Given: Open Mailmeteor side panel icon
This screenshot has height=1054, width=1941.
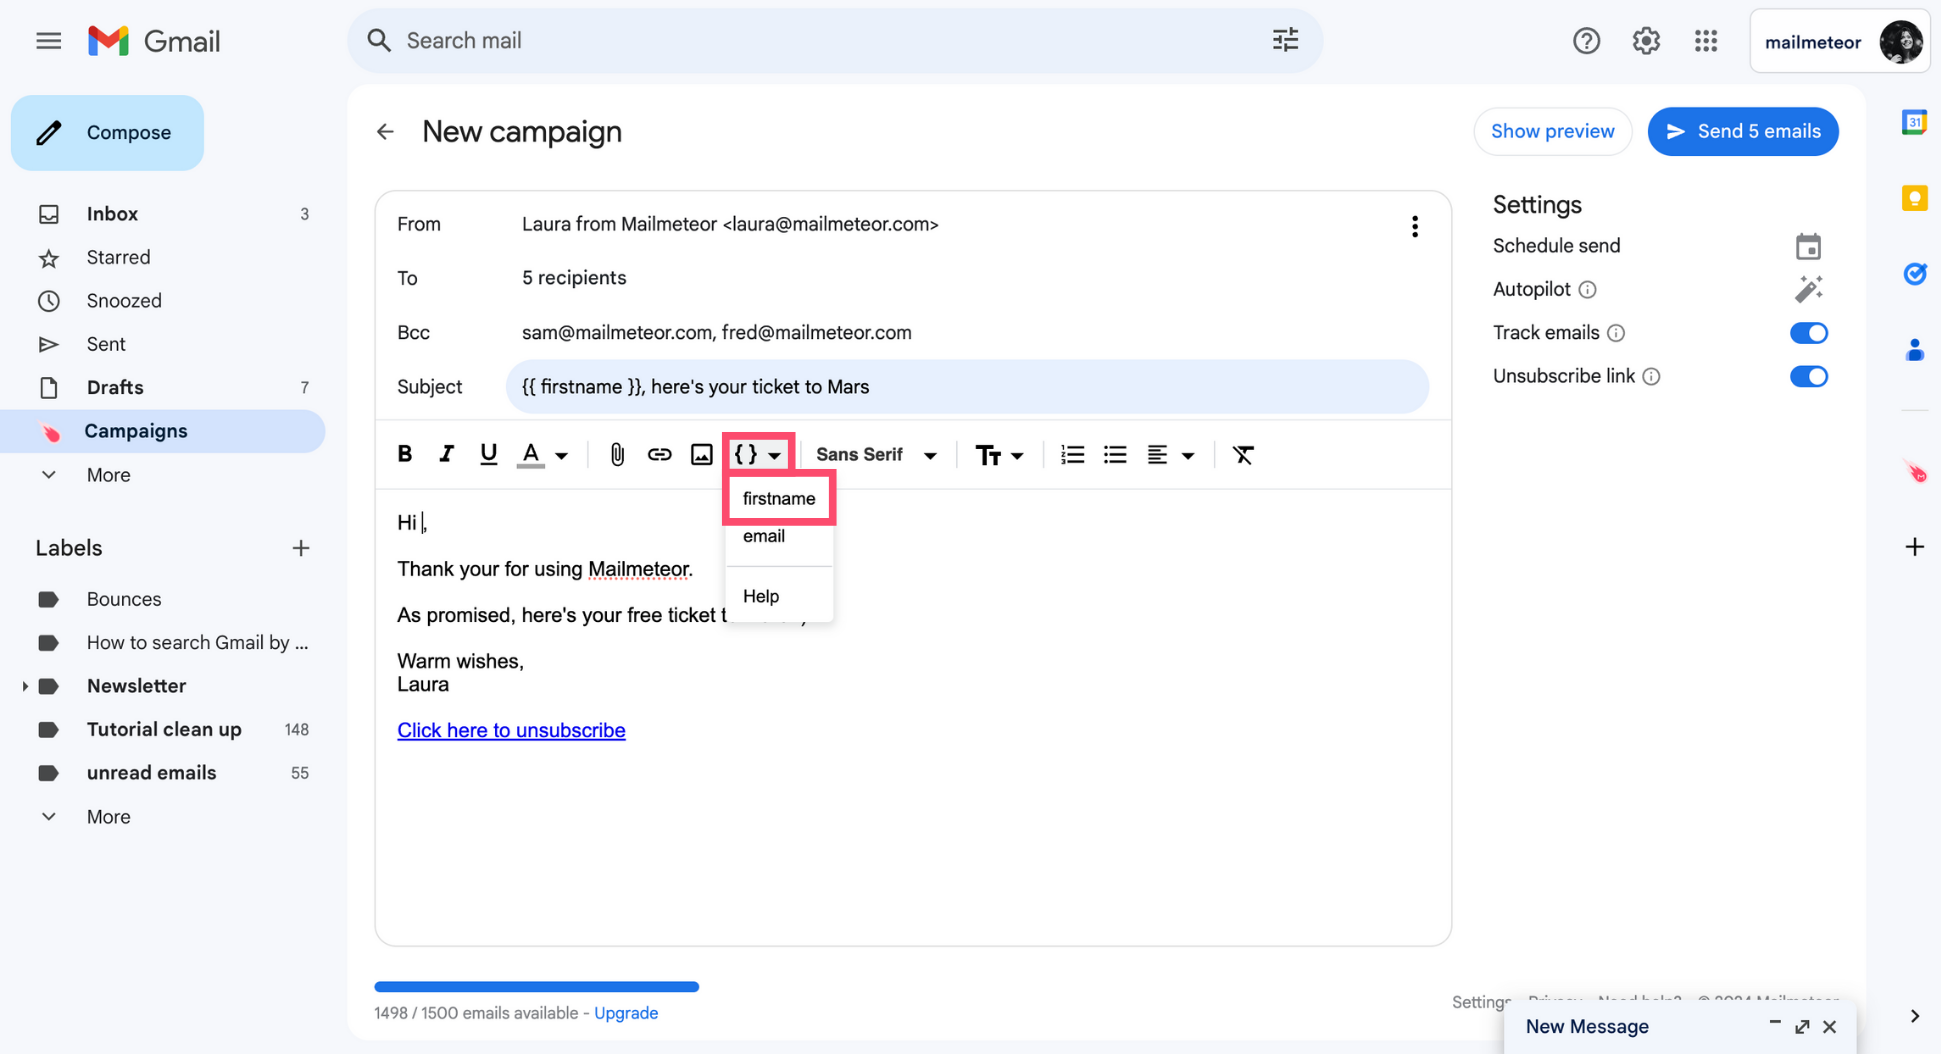Looking at the screenshot, I should click(x=1914, y=471).
